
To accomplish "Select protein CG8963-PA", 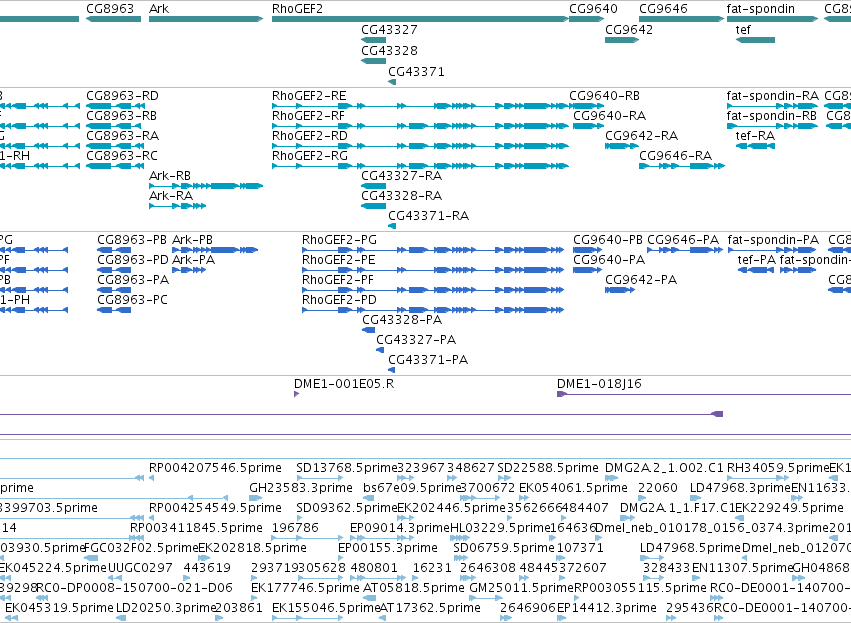I will tap(133, 280).
